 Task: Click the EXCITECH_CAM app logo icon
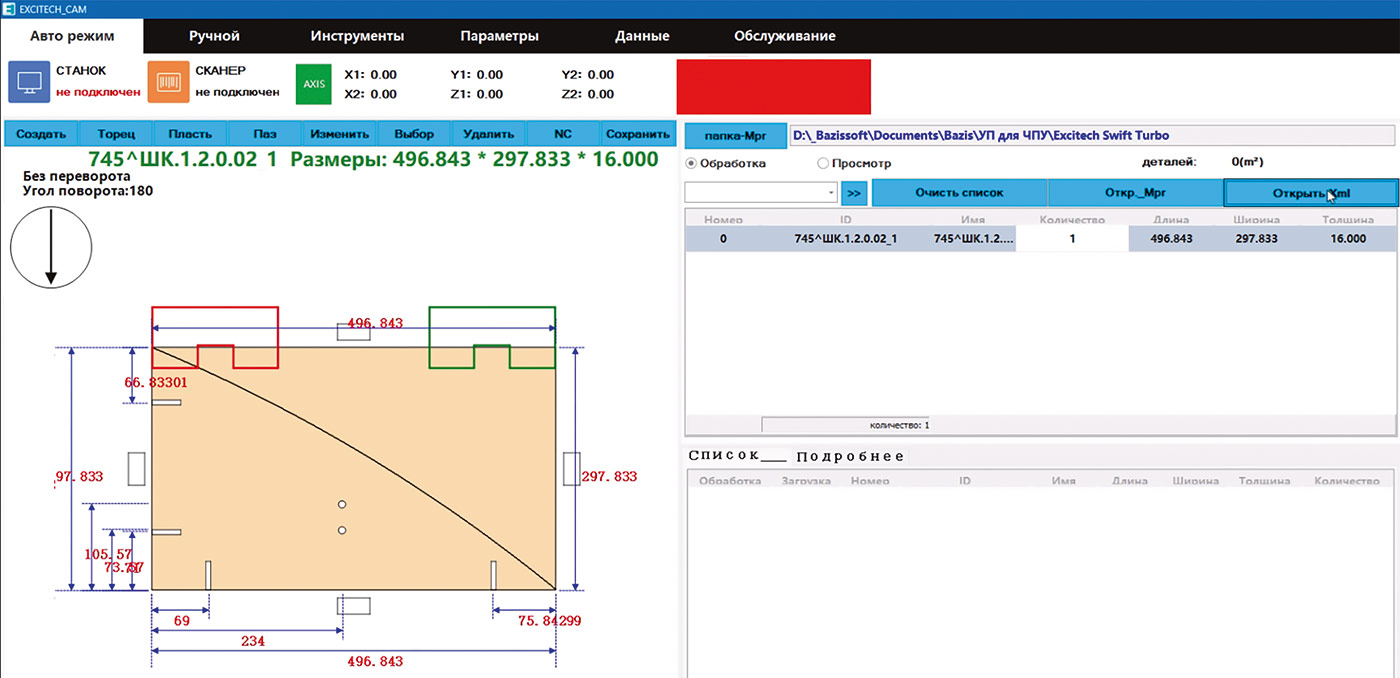9,8
